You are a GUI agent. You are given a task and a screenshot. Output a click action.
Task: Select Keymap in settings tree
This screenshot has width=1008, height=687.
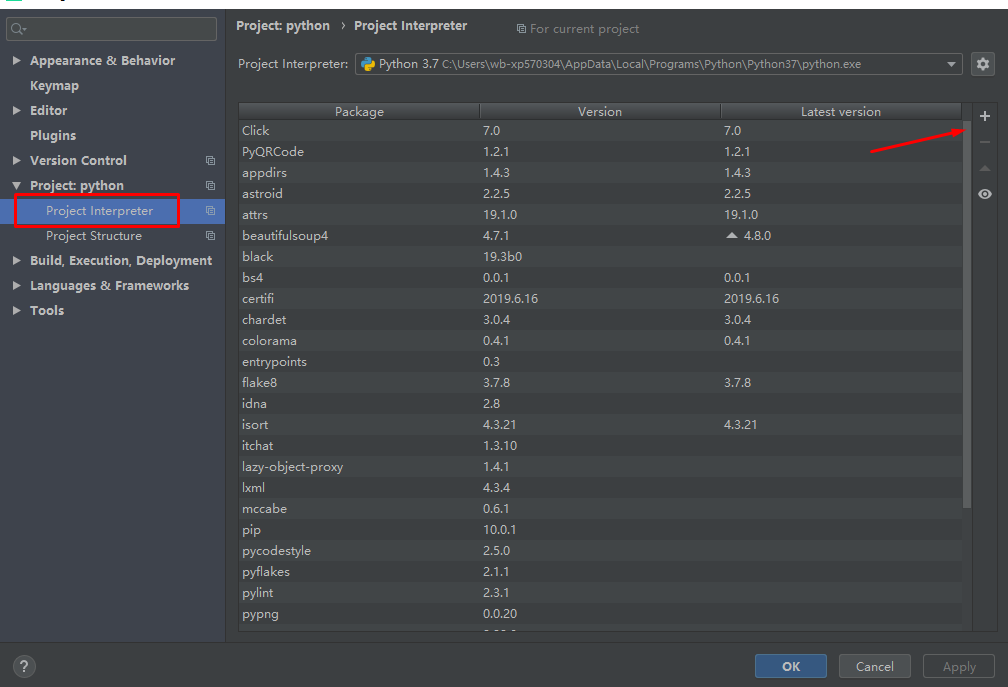click(x=54, y=85)
